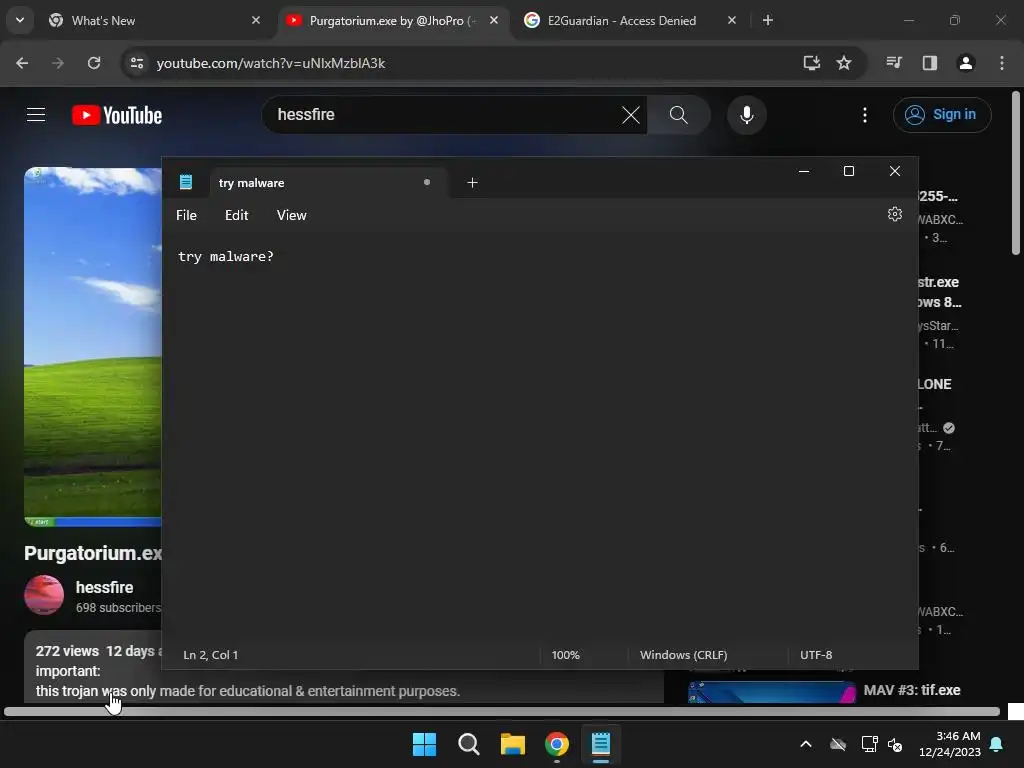Image resolution: width=1024 pixels, height=768 pixels.
Task: Click the MAV #3 video thumbnail
Action: [x=772, y=692]
